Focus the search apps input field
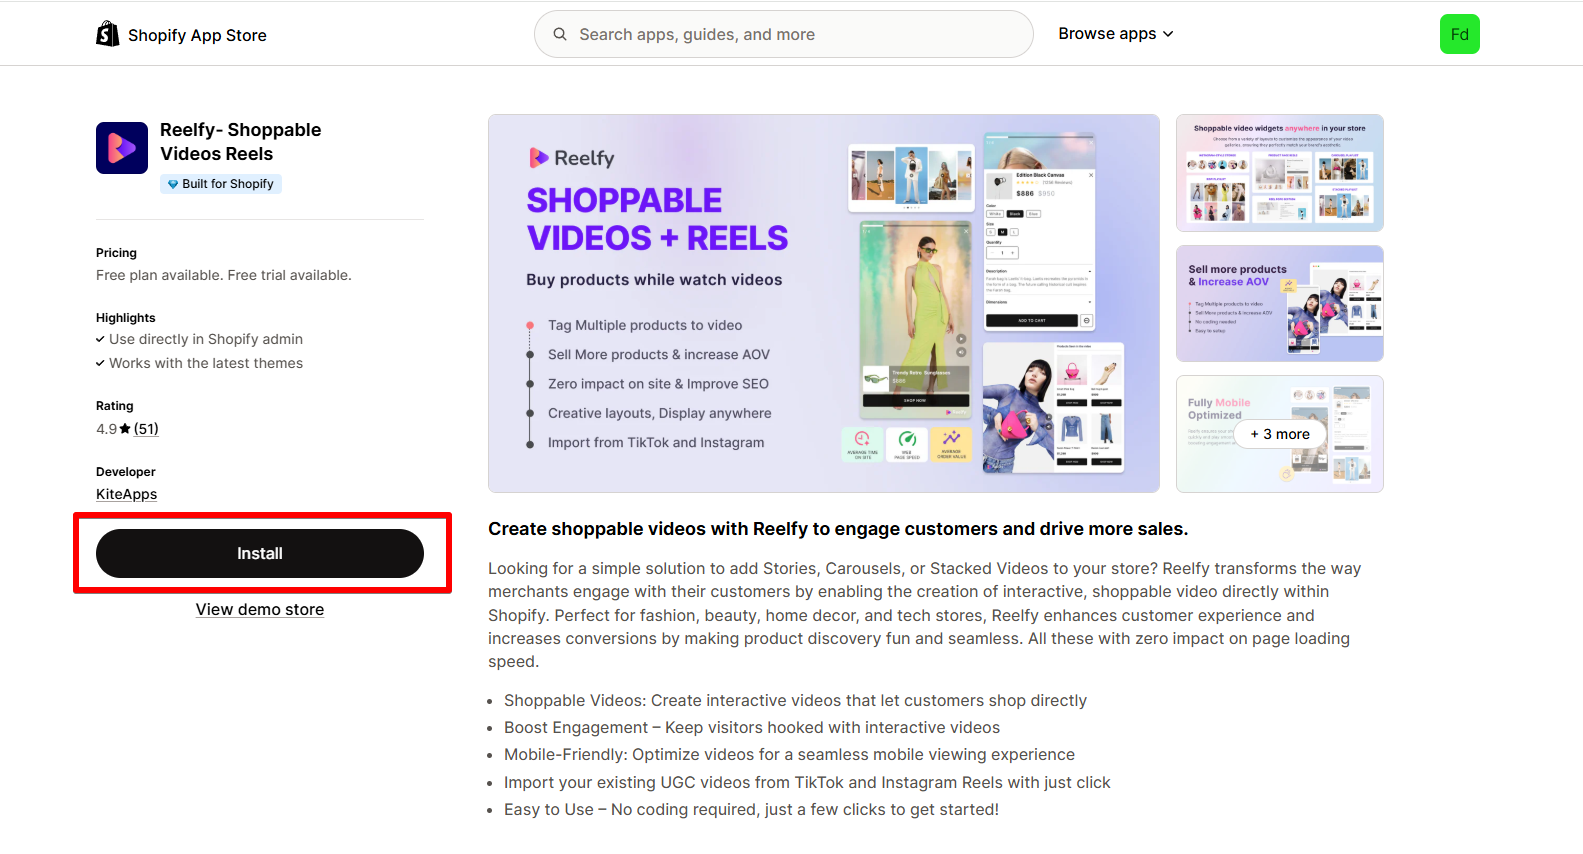 784,34
